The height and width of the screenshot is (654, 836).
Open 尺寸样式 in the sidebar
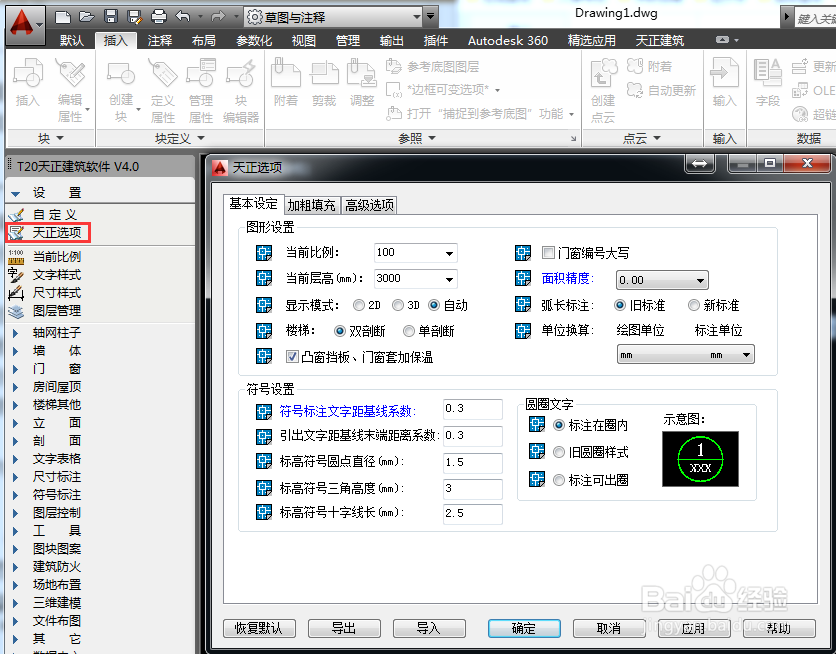47,293
